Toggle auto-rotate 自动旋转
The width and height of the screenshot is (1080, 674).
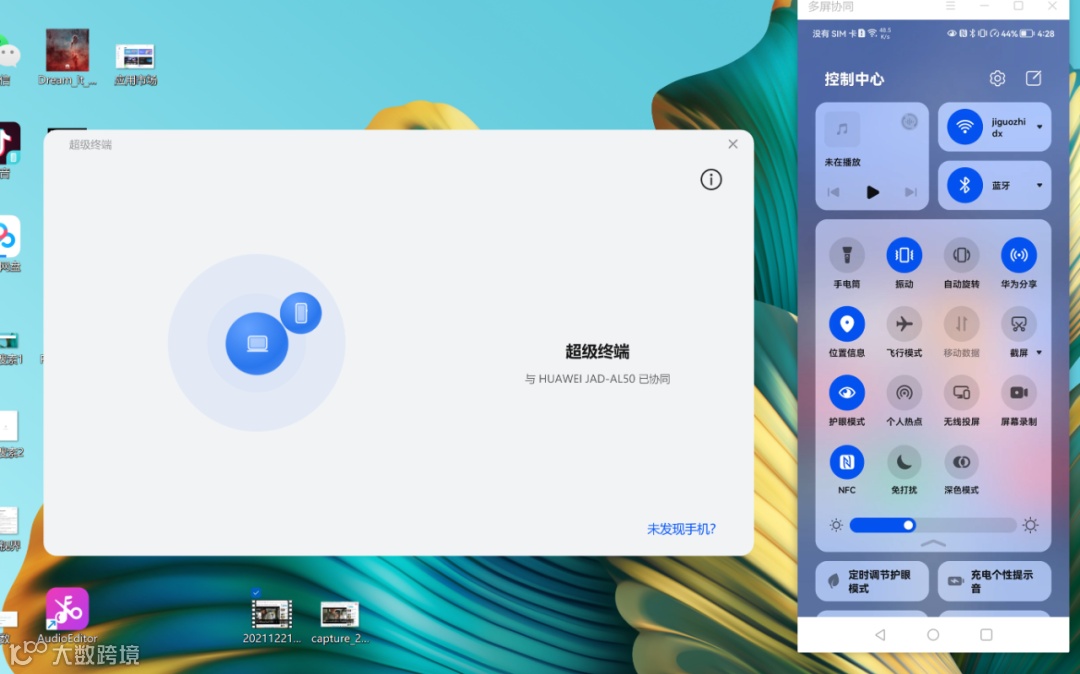tap(962, 255)
